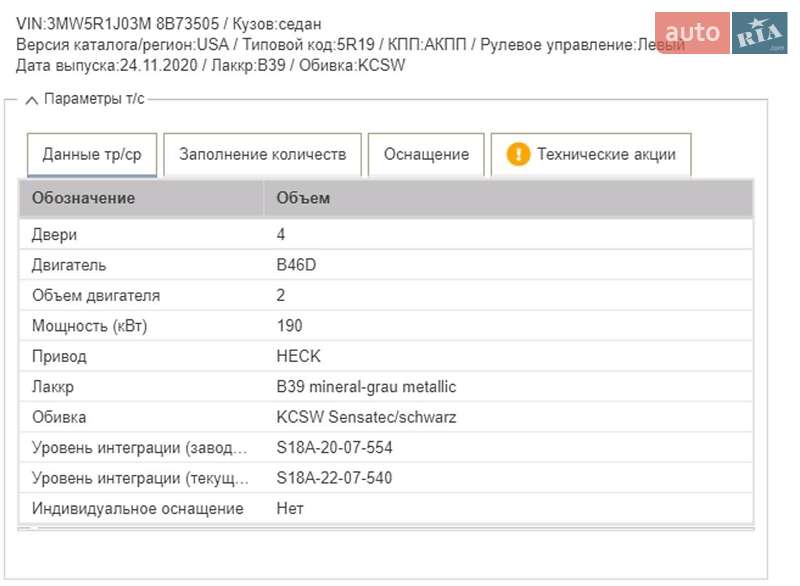Viewport: 800px width, 586px height.
Task: Click the horizontal scrollbar below the table
Action: (x=388, y=530)
